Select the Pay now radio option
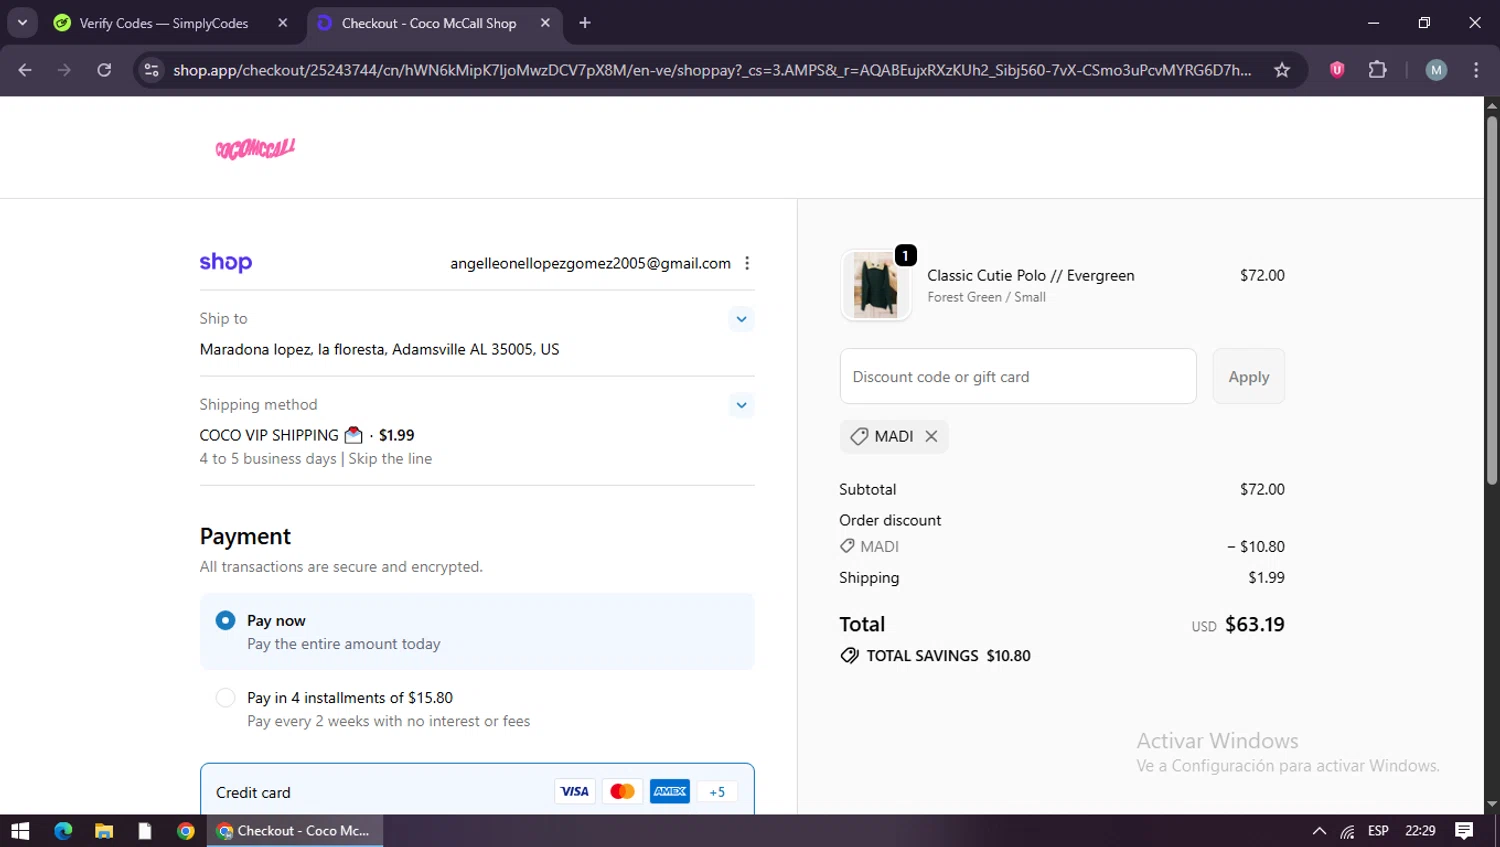 226,621
